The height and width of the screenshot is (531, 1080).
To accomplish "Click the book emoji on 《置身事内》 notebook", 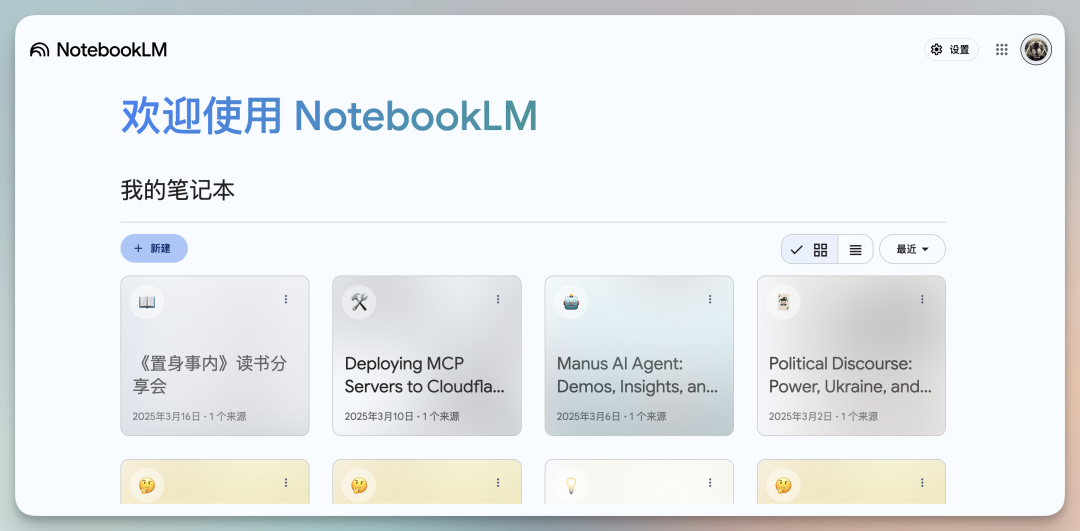I will [147, 302].
